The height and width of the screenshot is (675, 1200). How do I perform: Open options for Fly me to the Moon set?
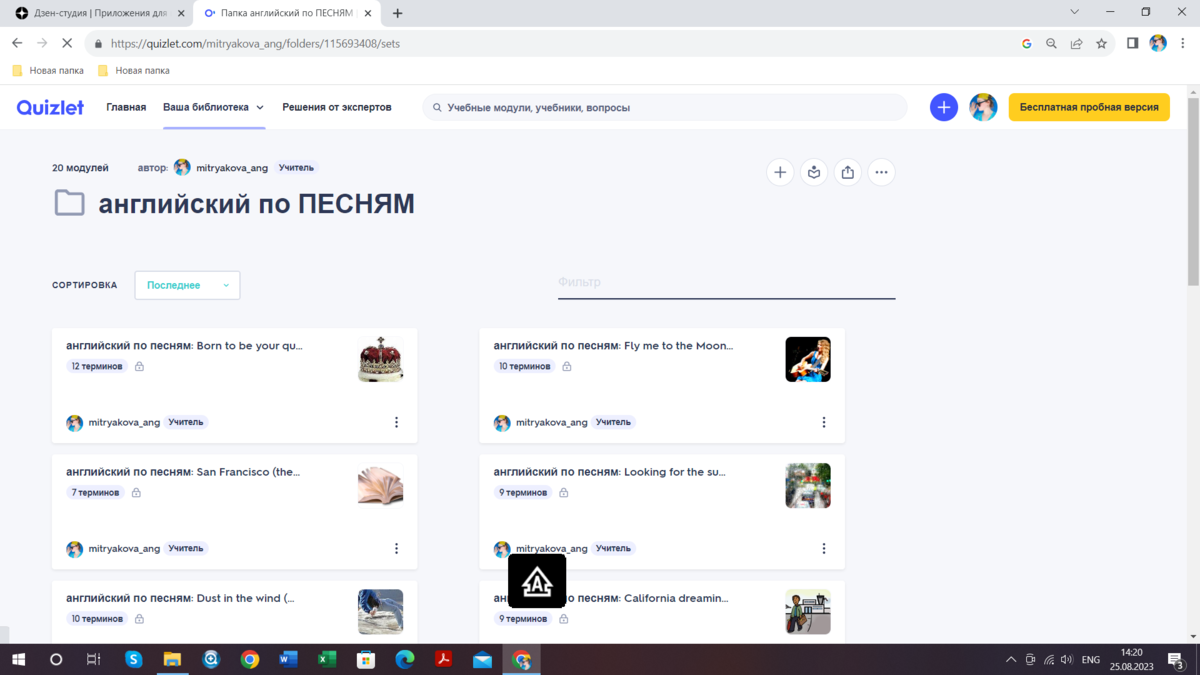(824, 422)
